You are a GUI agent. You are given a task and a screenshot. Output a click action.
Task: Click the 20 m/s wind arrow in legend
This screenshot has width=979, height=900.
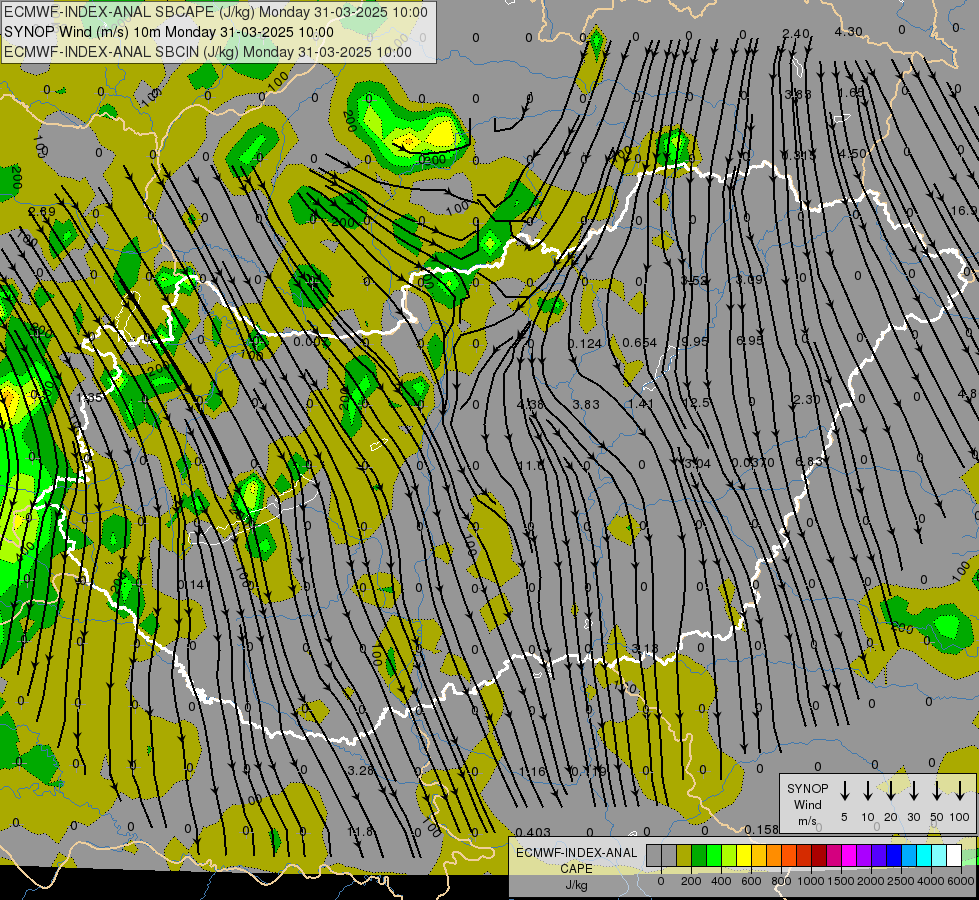point(890,791)
